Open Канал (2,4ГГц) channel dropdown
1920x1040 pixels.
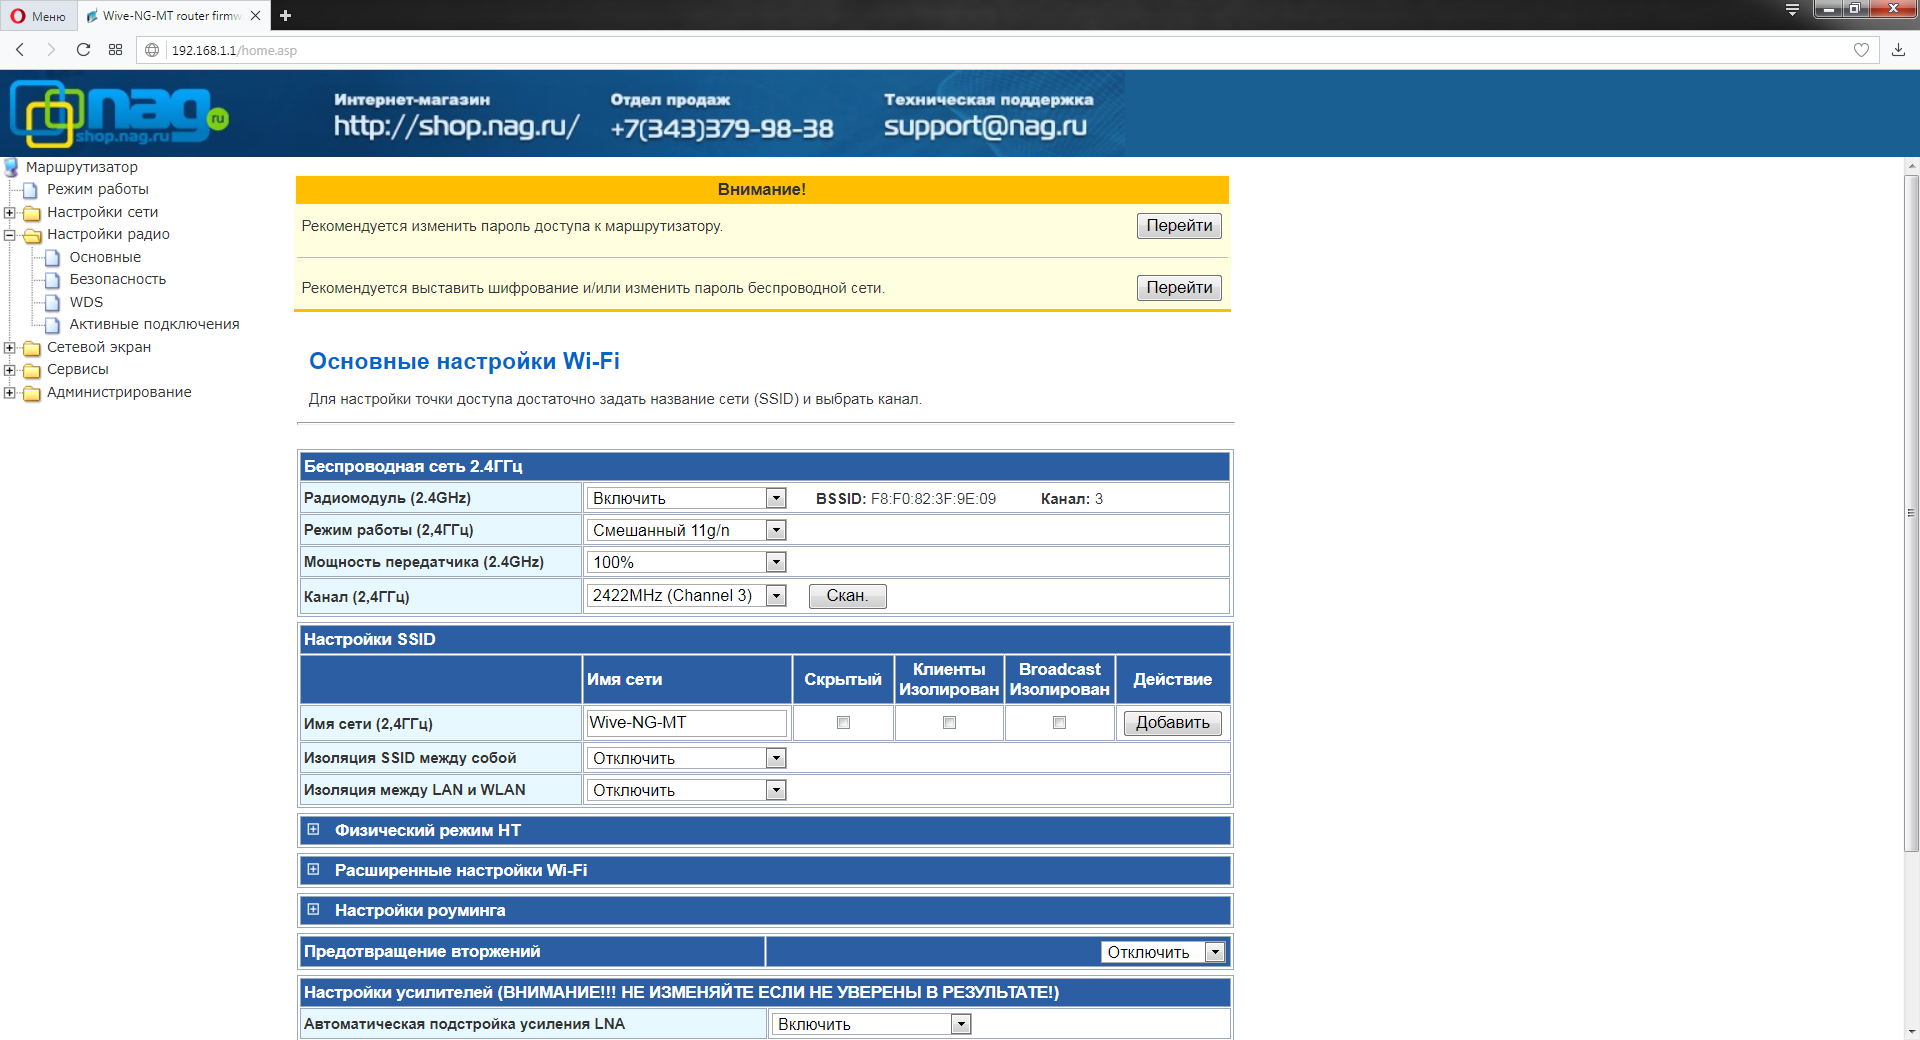(x=686, y=596)
